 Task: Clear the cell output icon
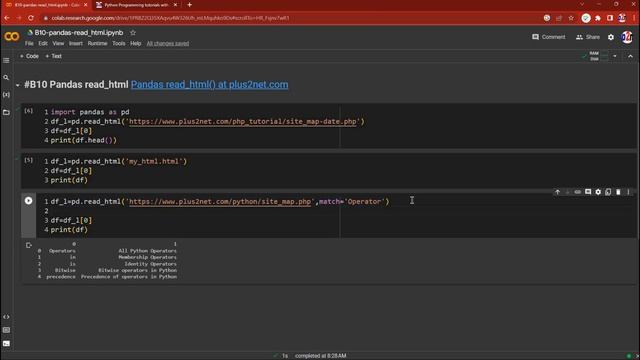pos(29,245)
